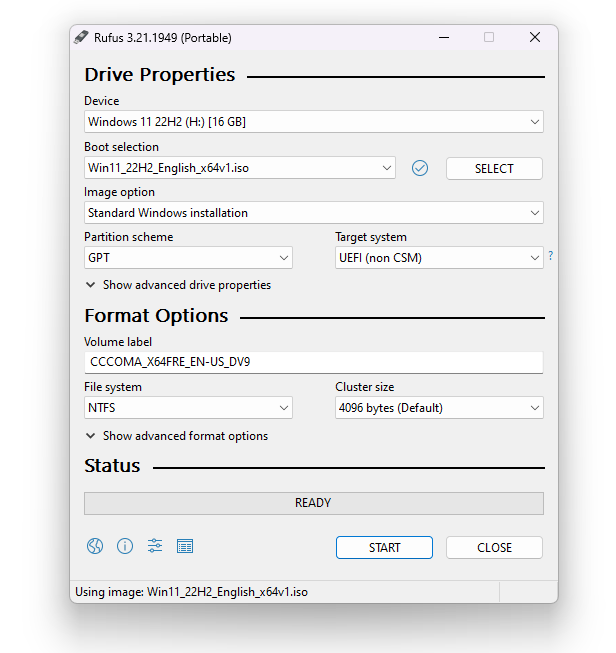Image resolution: width=616 pixels, height=653 pixels.
Task: Click the Drive Properties heading
Action: (160, 75)
